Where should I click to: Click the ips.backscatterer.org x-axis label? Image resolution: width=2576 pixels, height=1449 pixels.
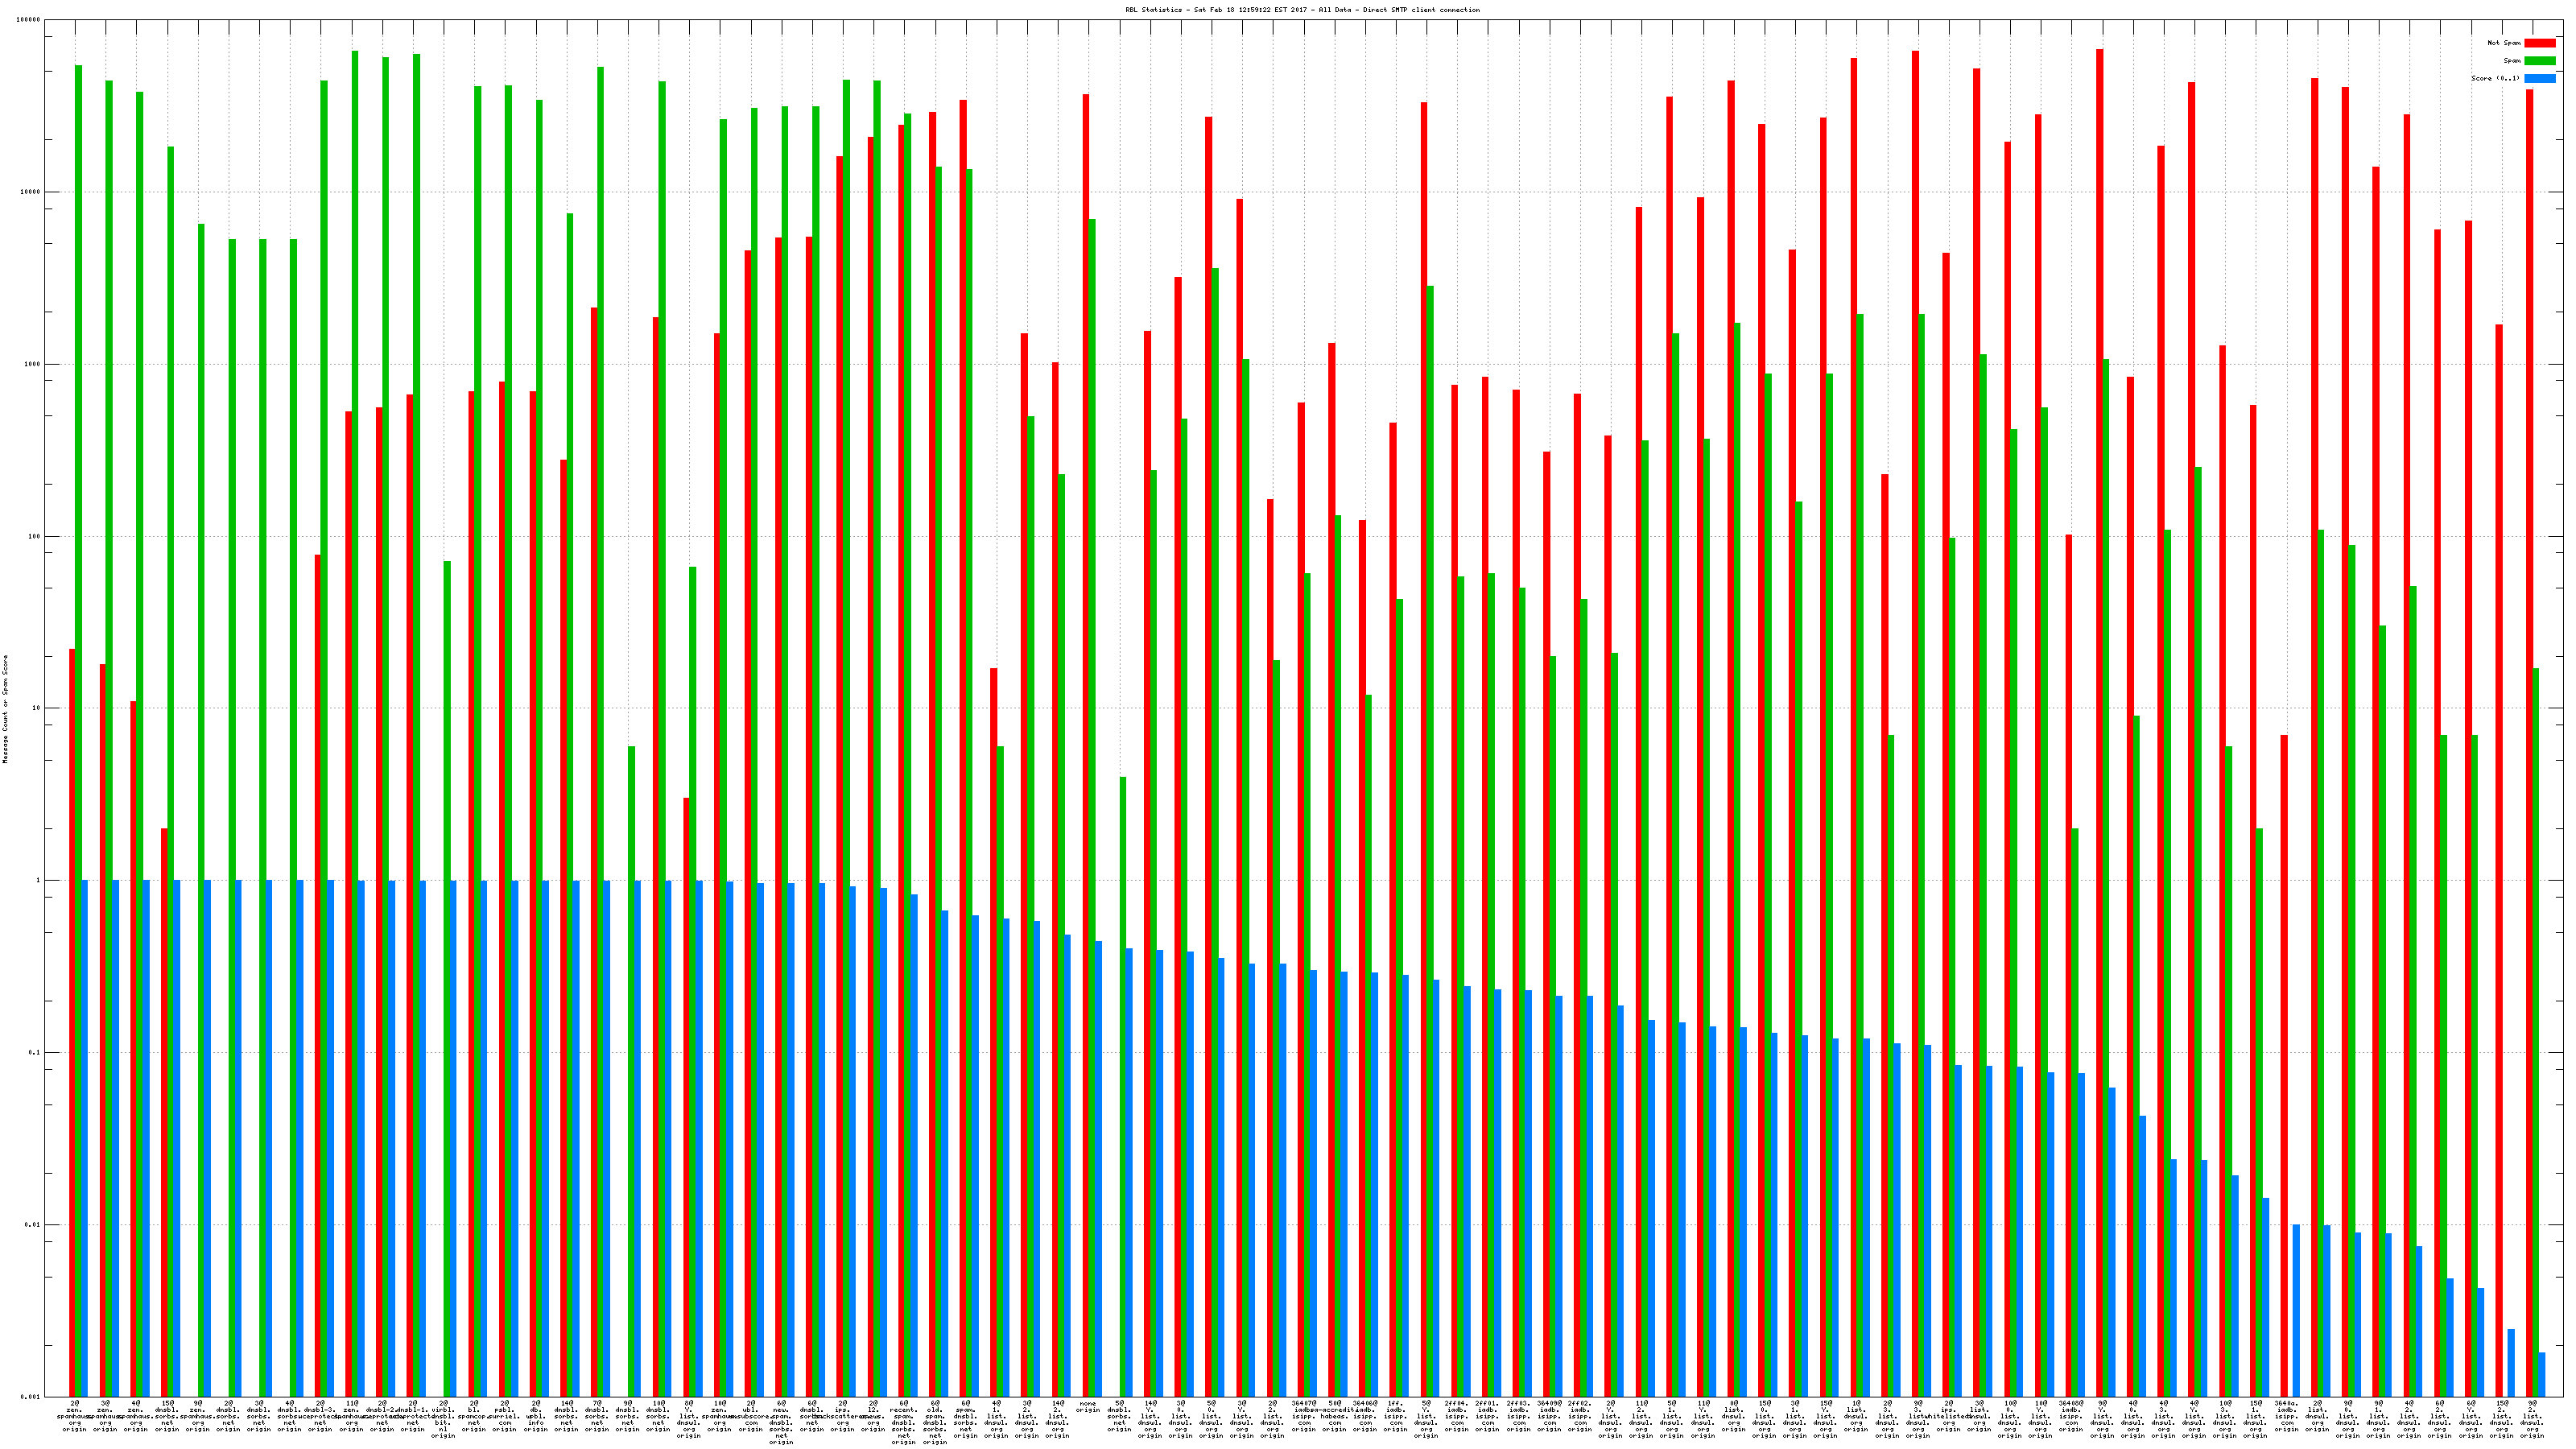click(x=842, y=1417)
